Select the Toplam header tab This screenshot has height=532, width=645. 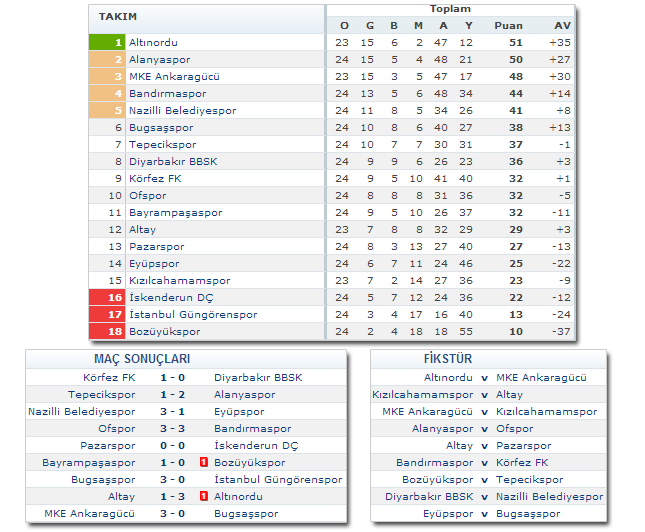point(450,9)
